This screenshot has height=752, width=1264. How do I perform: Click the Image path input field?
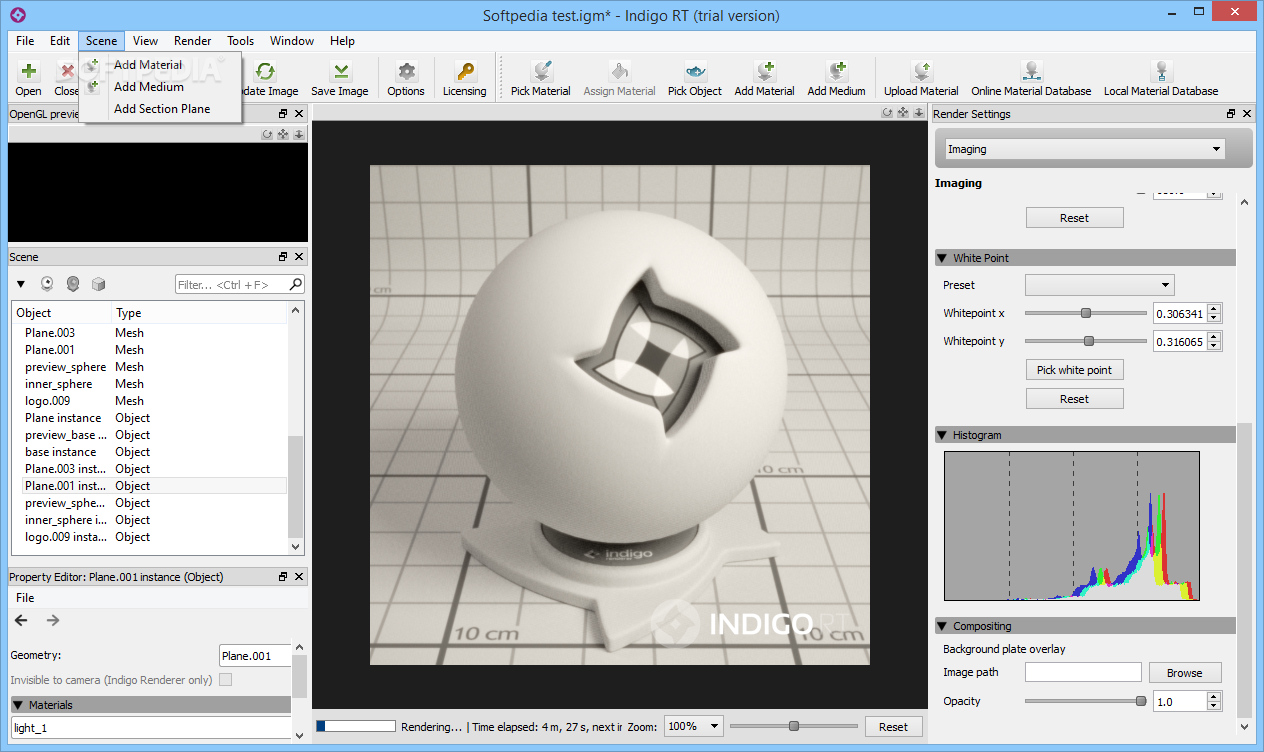pyautogui.click(x=1083, y=673)
